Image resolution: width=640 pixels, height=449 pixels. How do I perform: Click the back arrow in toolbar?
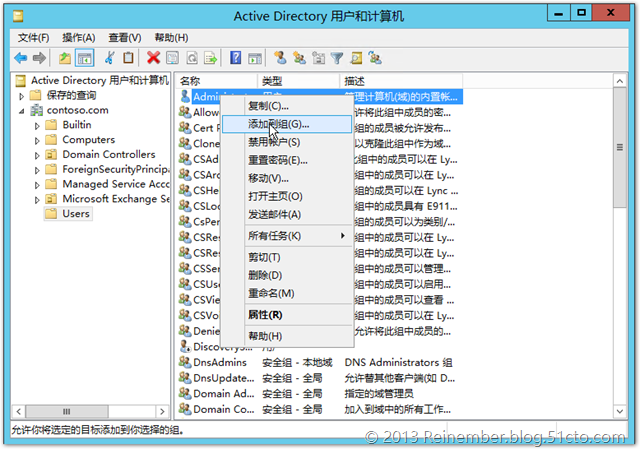click(x=17, y=58)
